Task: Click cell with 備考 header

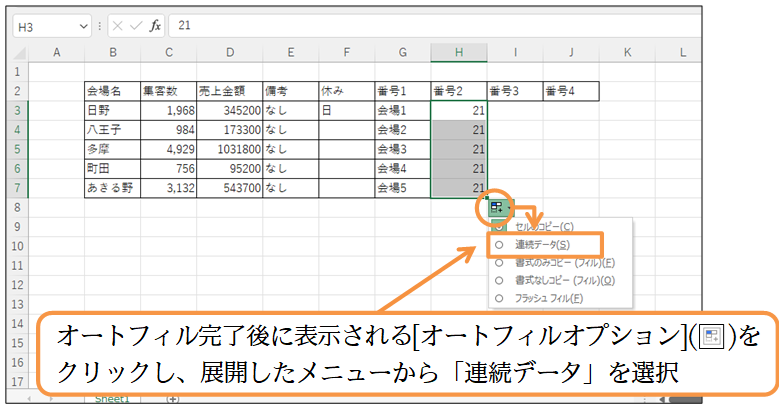Action: click(291, 91)
